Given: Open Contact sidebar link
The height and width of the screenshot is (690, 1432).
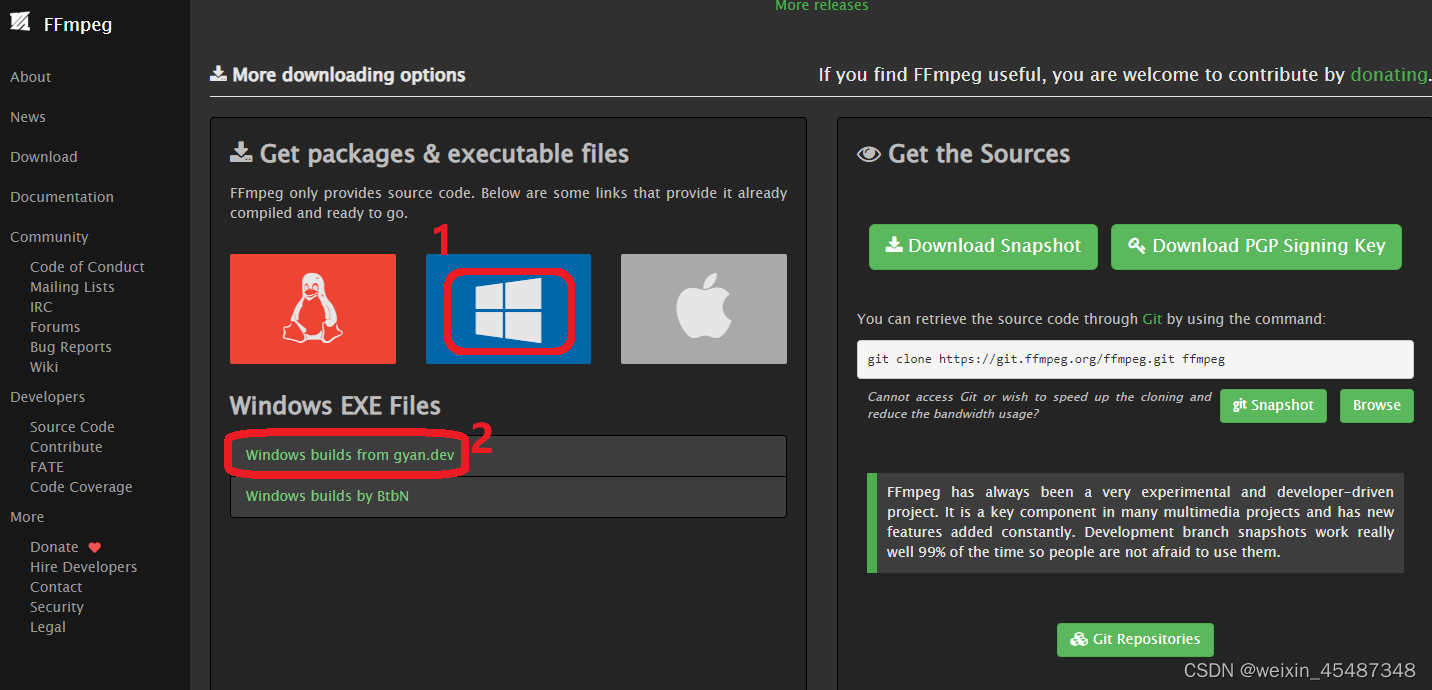Looking at the screenshot, I should [x=56, y=587].
